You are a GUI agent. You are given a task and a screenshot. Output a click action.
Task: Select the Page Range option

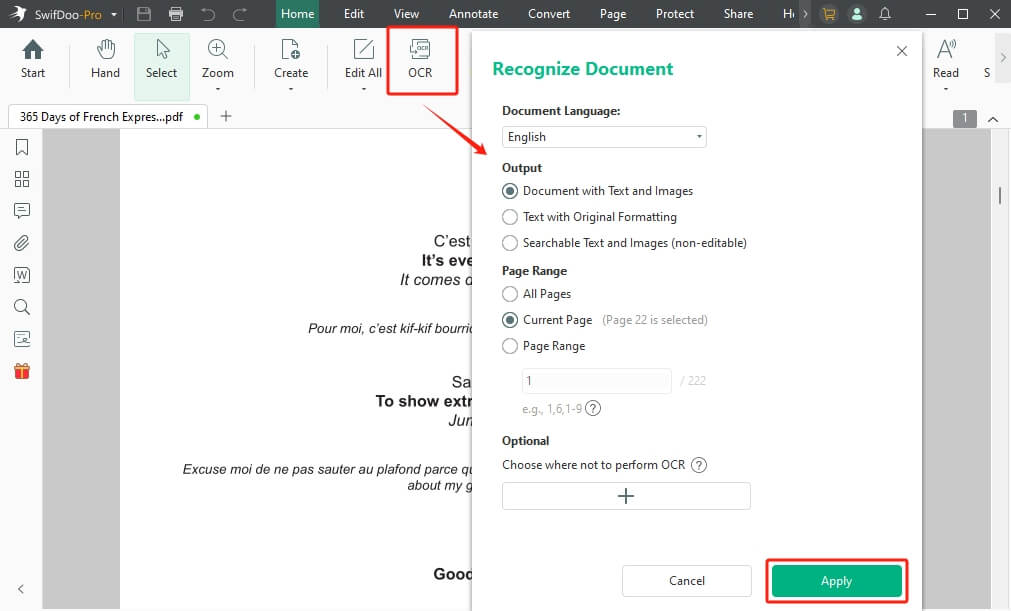(510, 345)
